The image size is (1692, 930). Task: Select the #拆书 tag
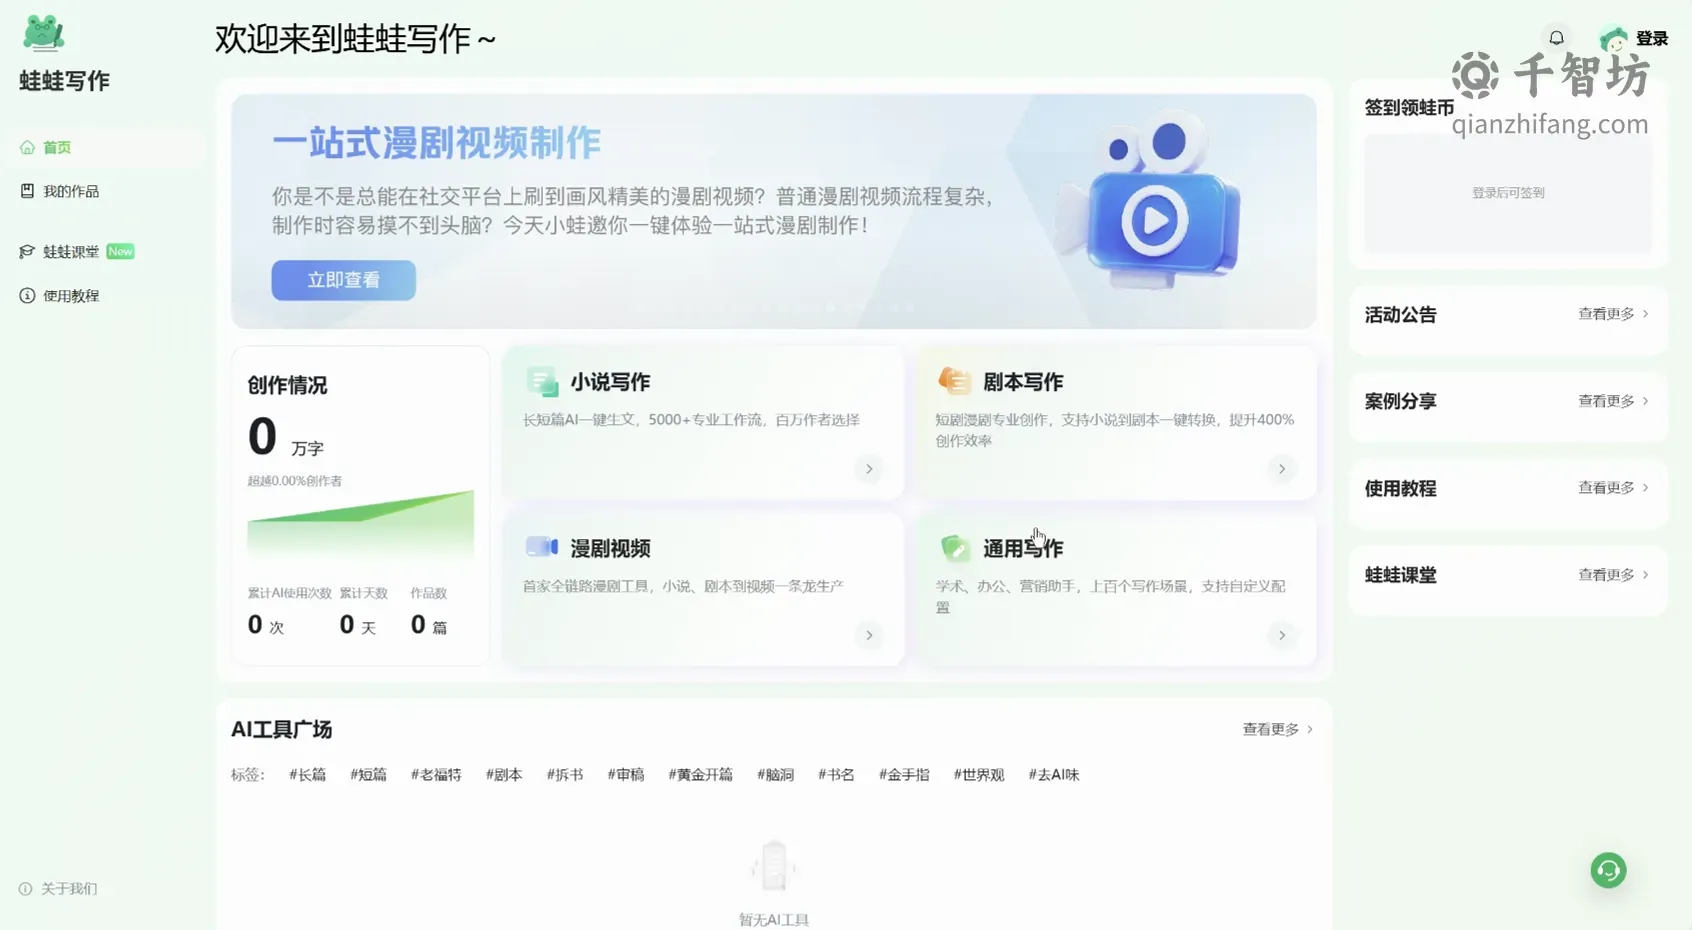(565, 774)
